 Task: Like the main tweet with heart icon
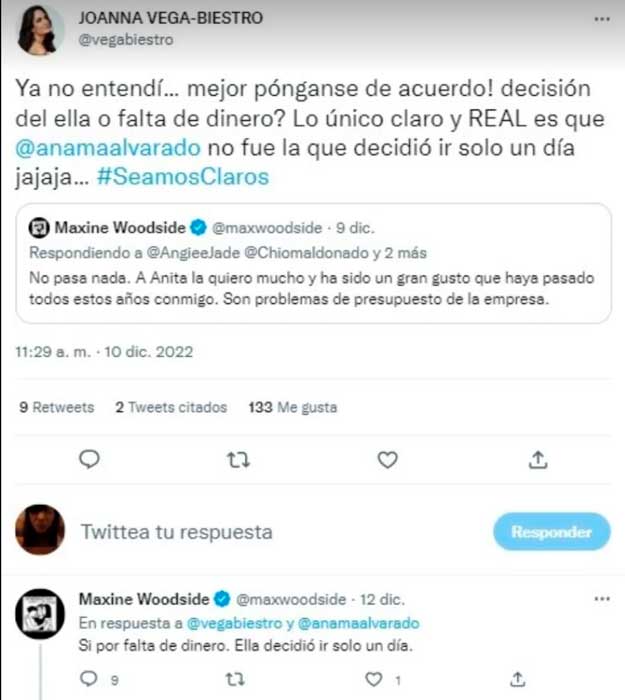coord(388,460)
